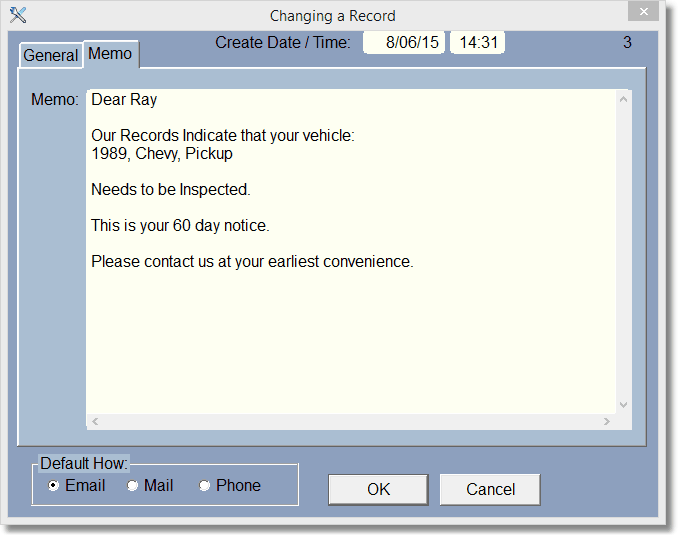Click memo scrollbar up arrow
Image resolution: width=678 pixels, height=537 pixels.
tap(624, 99)
